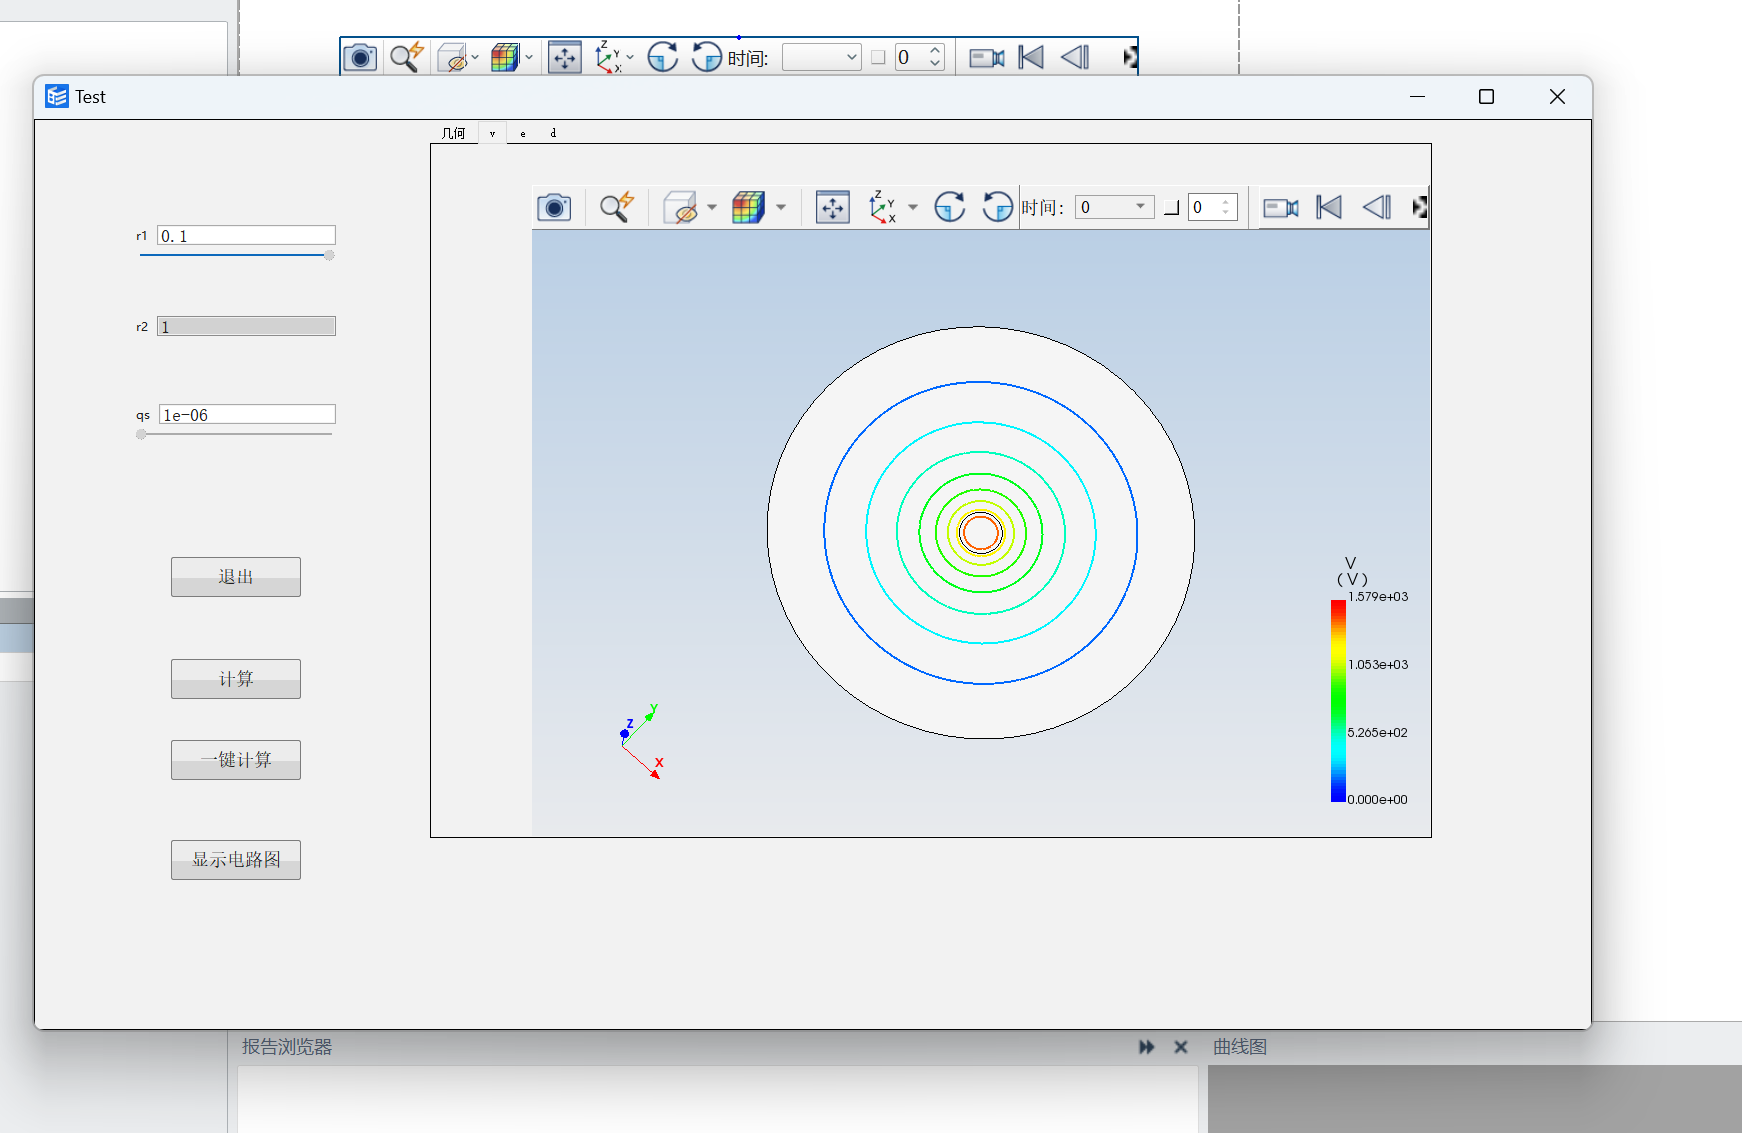Click background window's quick zoom magnifier icon
Screen dimensions: 1742x1133
coord(406,57)
